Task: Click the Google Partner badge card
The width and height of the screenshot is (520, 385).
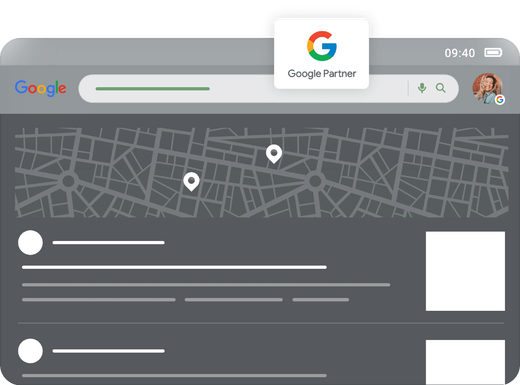Action: click(x=321, y=53)
